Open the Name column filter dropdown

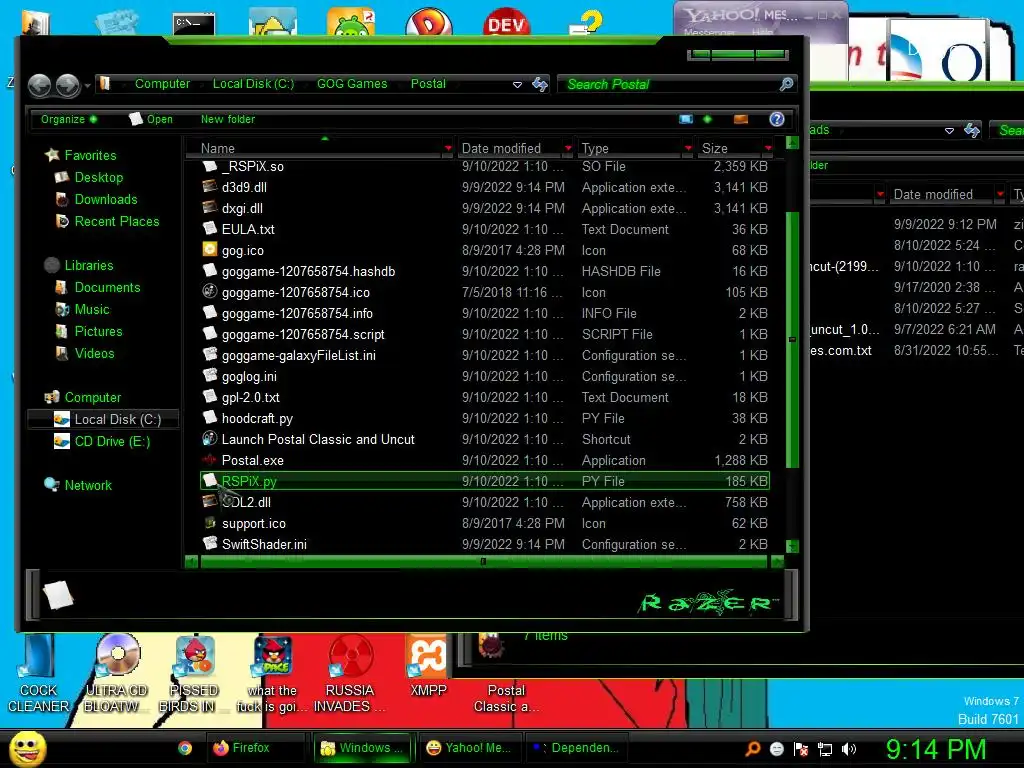pos(448,148)
